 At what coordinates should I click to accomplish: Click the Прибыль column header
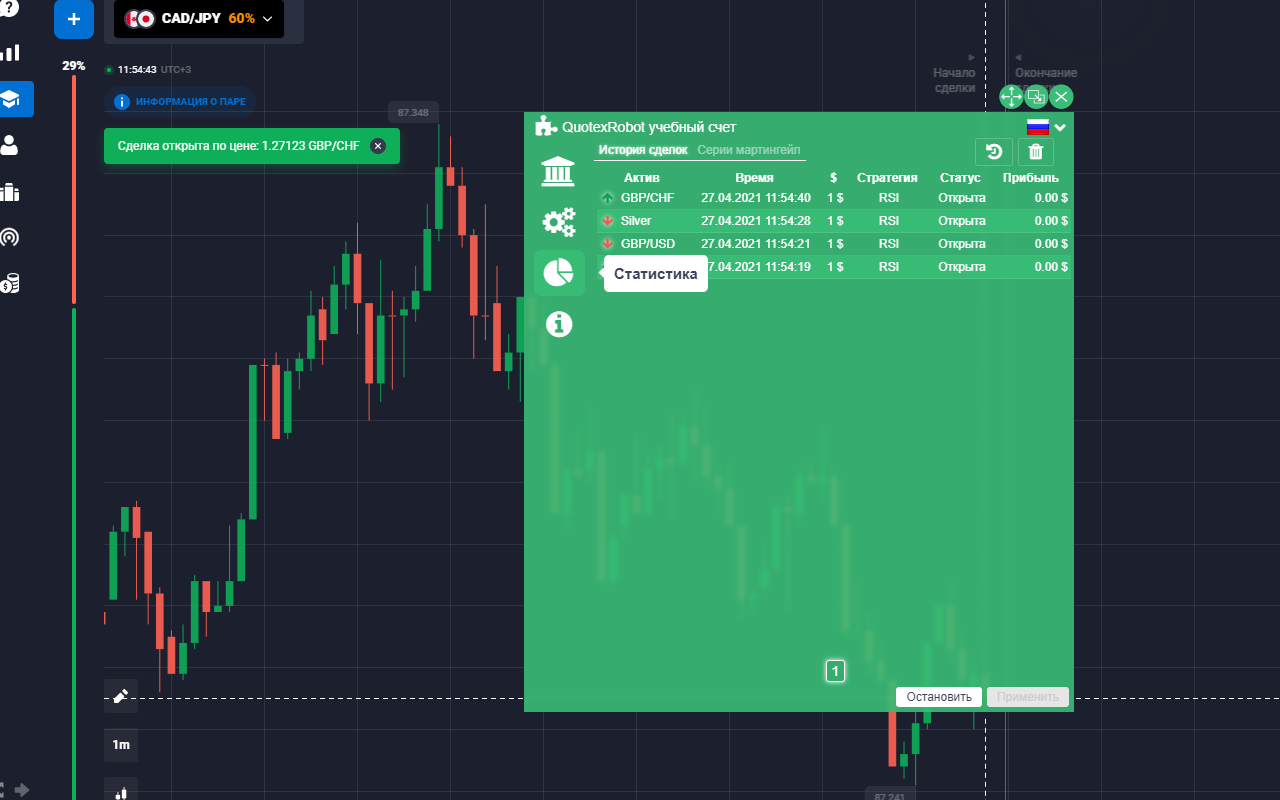click(x=1030, y=178)
